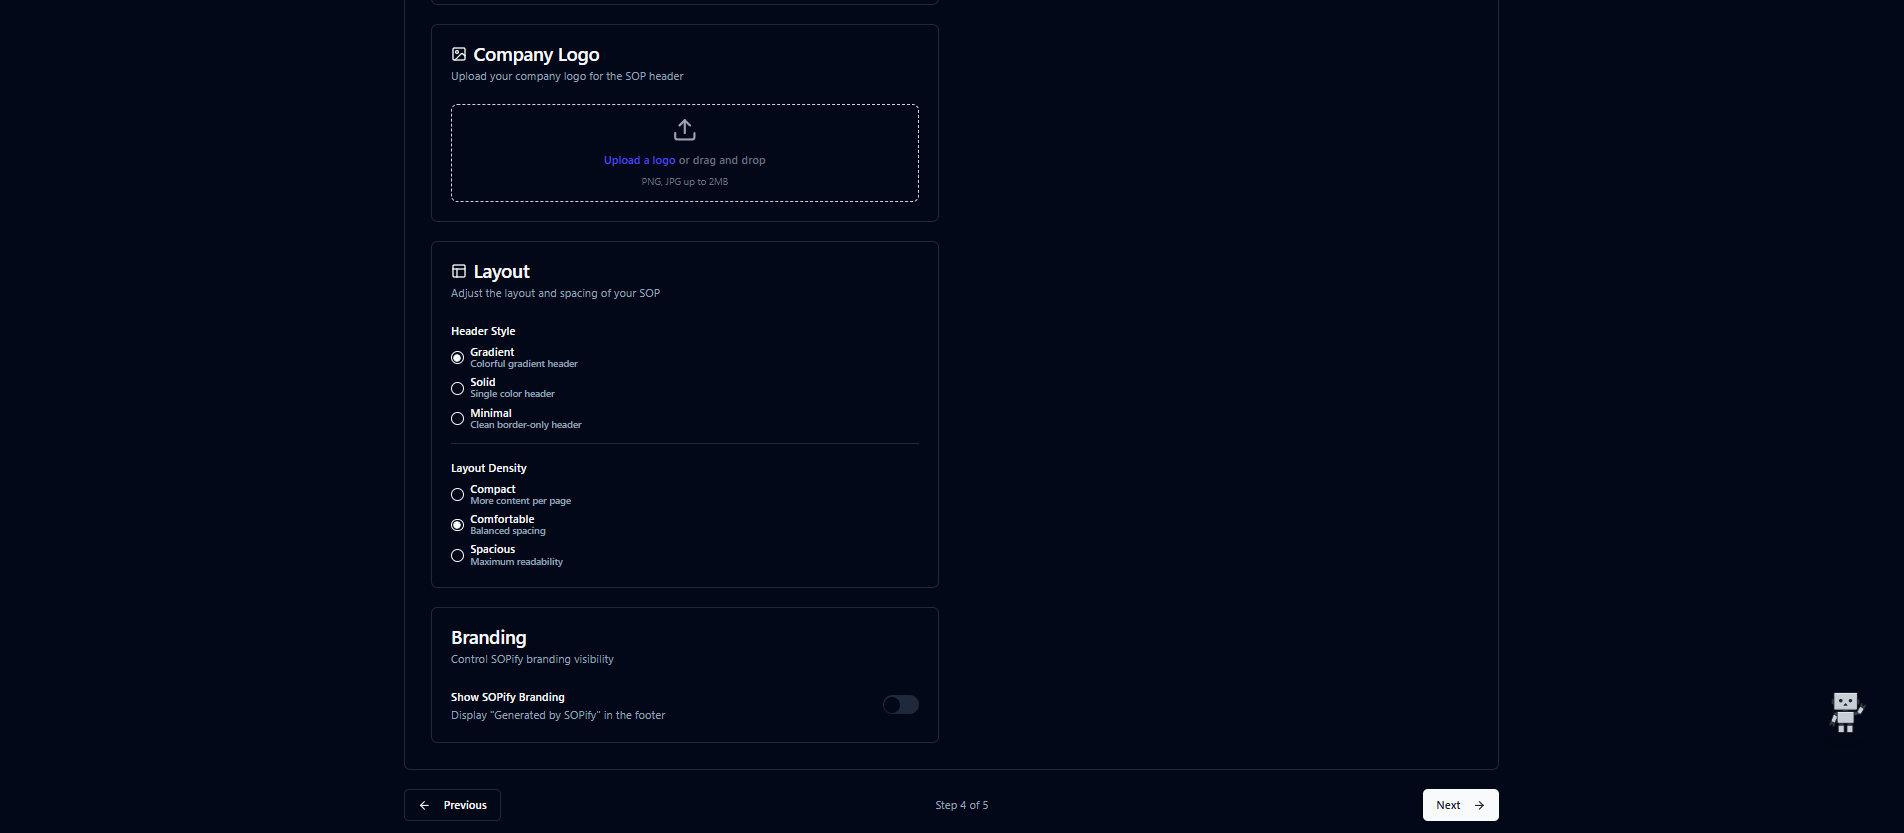Select the Gradient header style radio
This screenshot has width=1904, height=833.
pos(457,358)
